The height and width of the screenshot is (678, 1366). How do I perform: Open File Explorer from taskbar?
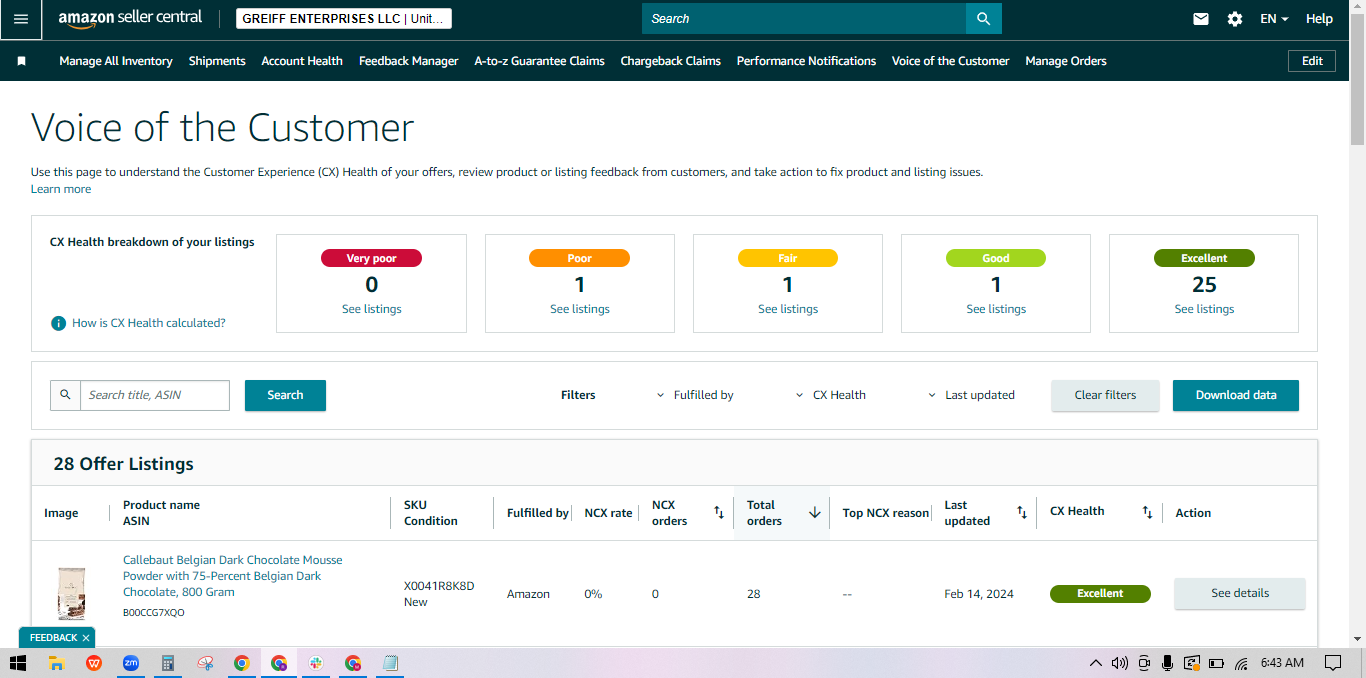pos(56,663)
